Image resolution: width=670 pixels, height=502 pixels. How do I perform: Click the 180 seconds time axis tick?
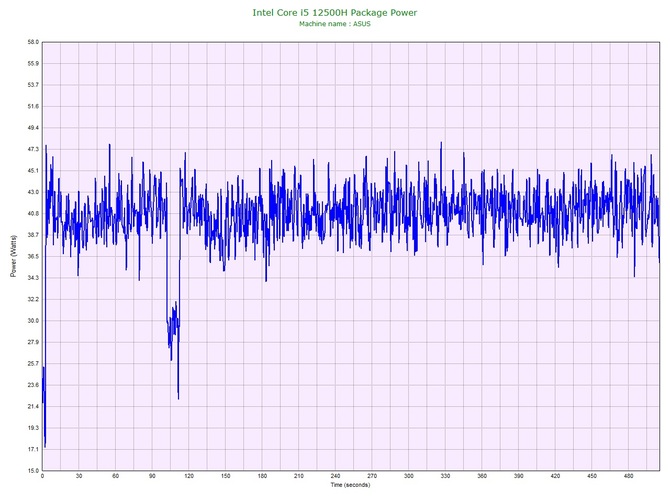click(x=262, y=476)
